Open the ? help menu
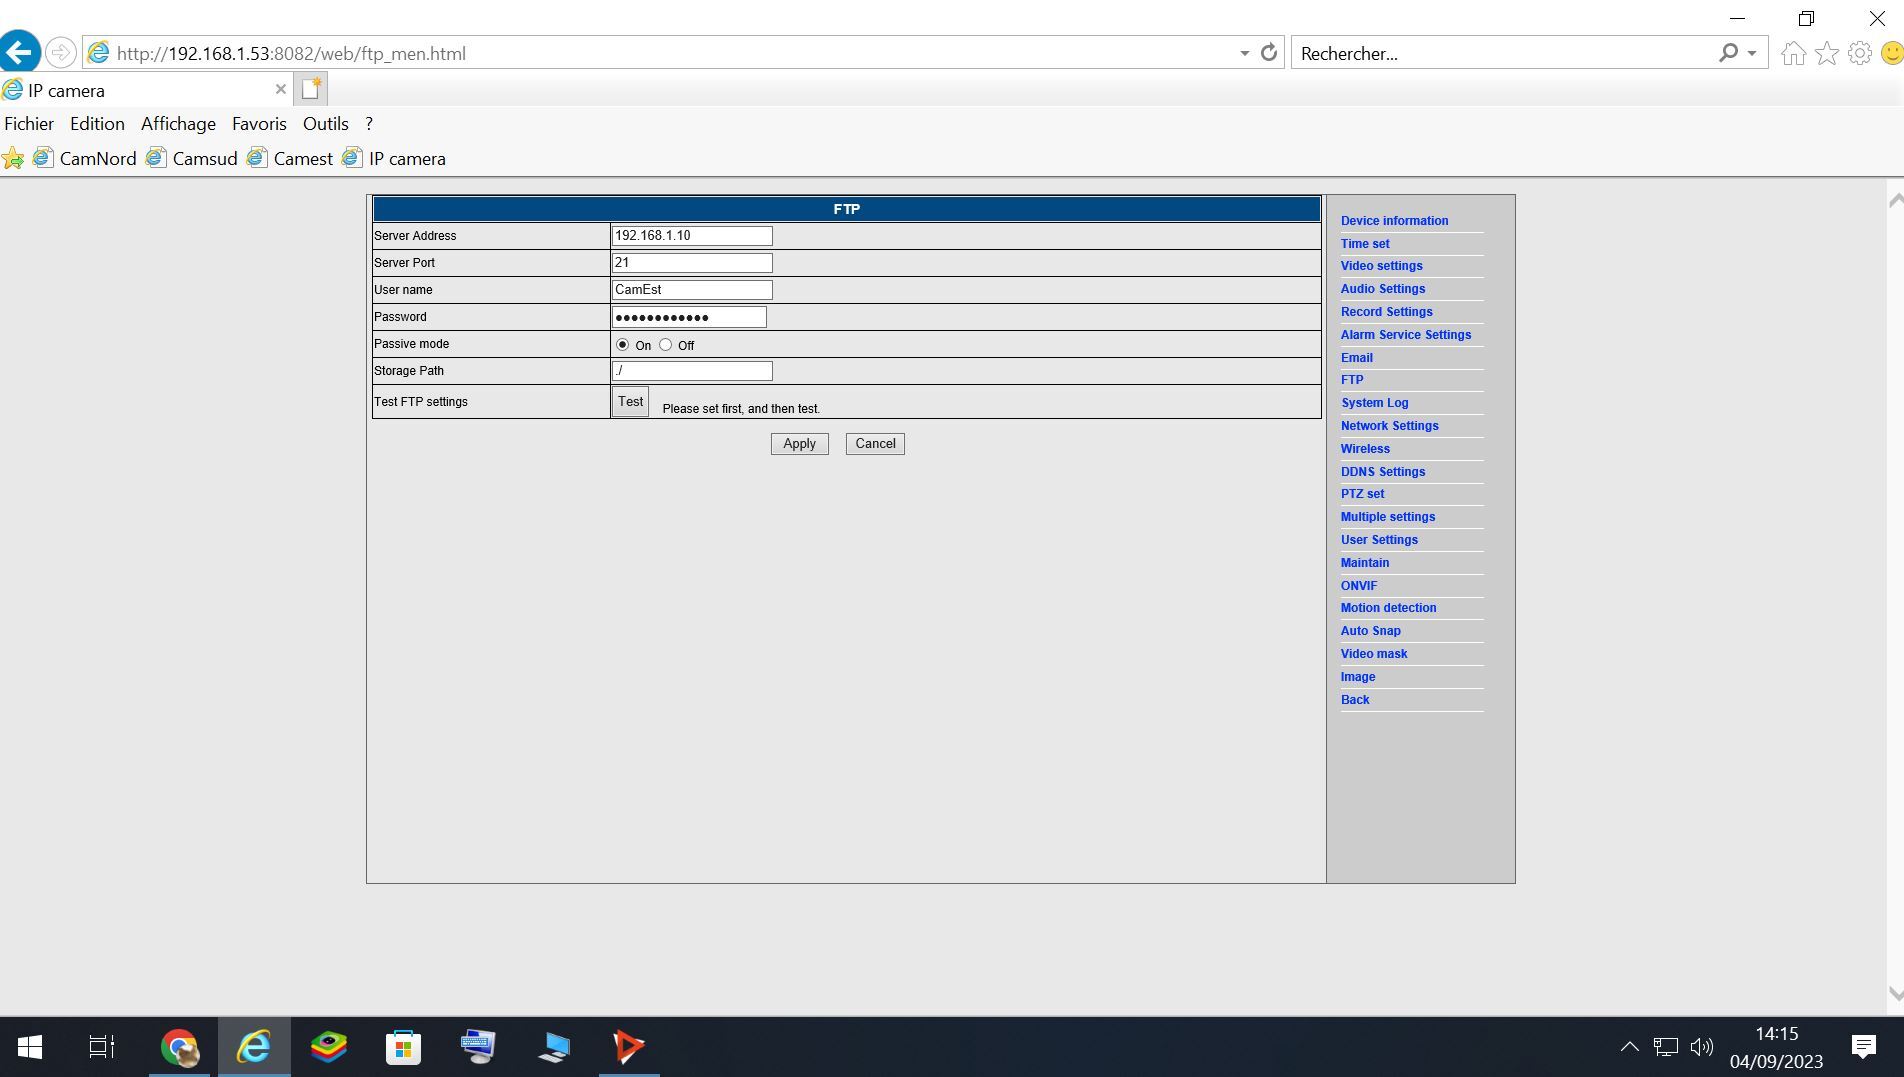Screen dimensions: 1904x1077 (369, 124)
